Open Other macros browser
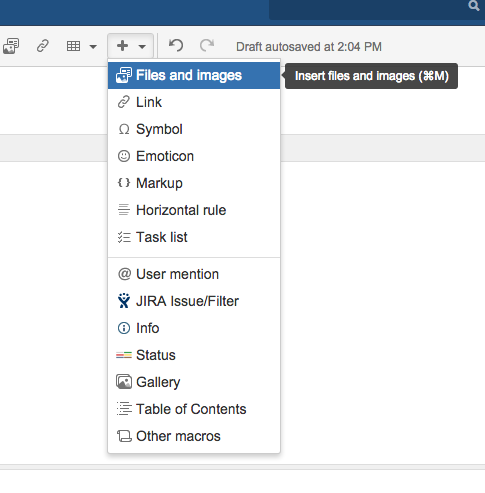The width and height of the screenshot is (485, 493). point(194,436)
